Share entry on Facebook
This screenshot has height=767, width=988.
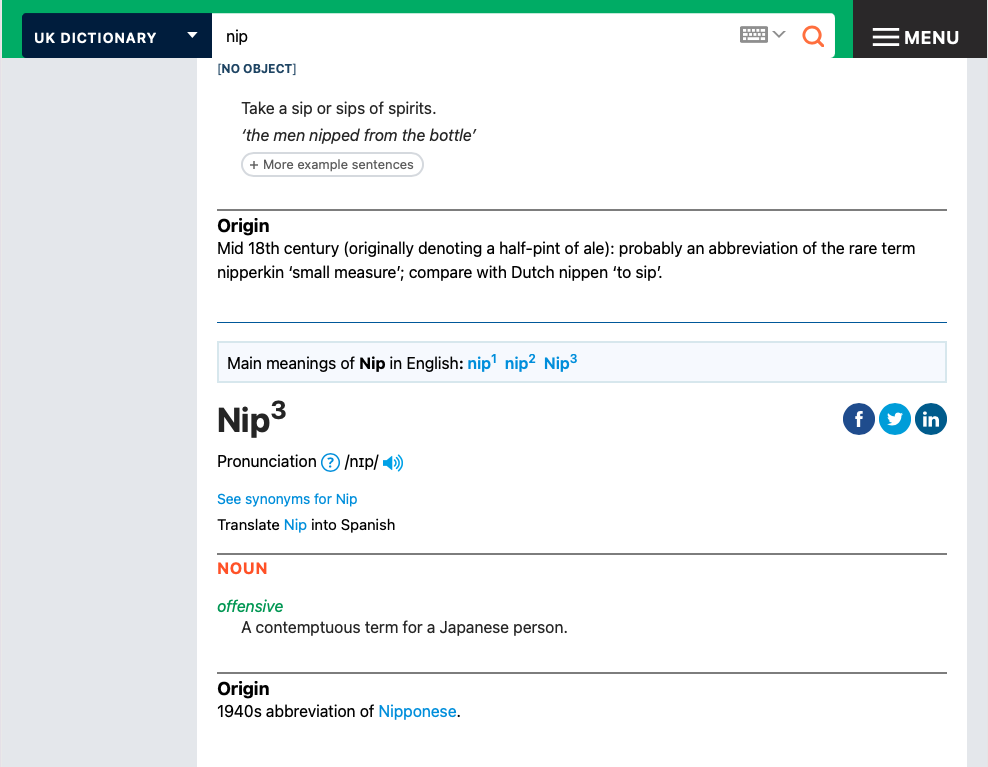[x=859, y=419]
